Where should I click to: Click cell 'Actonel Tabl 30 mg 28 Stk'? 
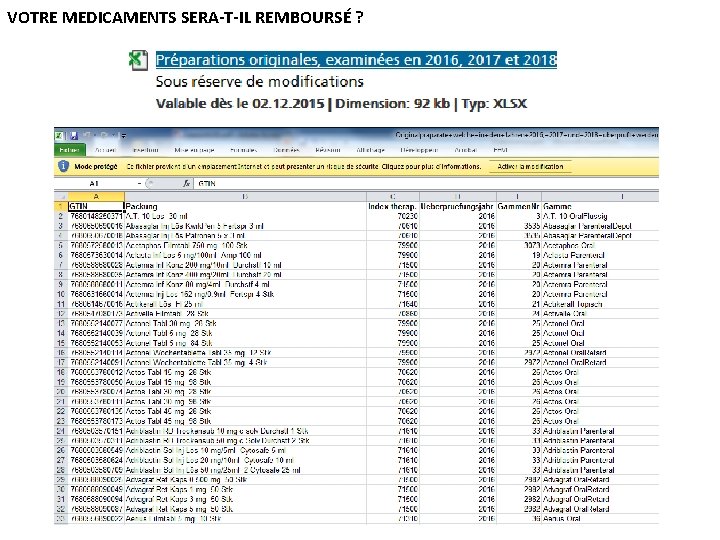coord(245,323)
